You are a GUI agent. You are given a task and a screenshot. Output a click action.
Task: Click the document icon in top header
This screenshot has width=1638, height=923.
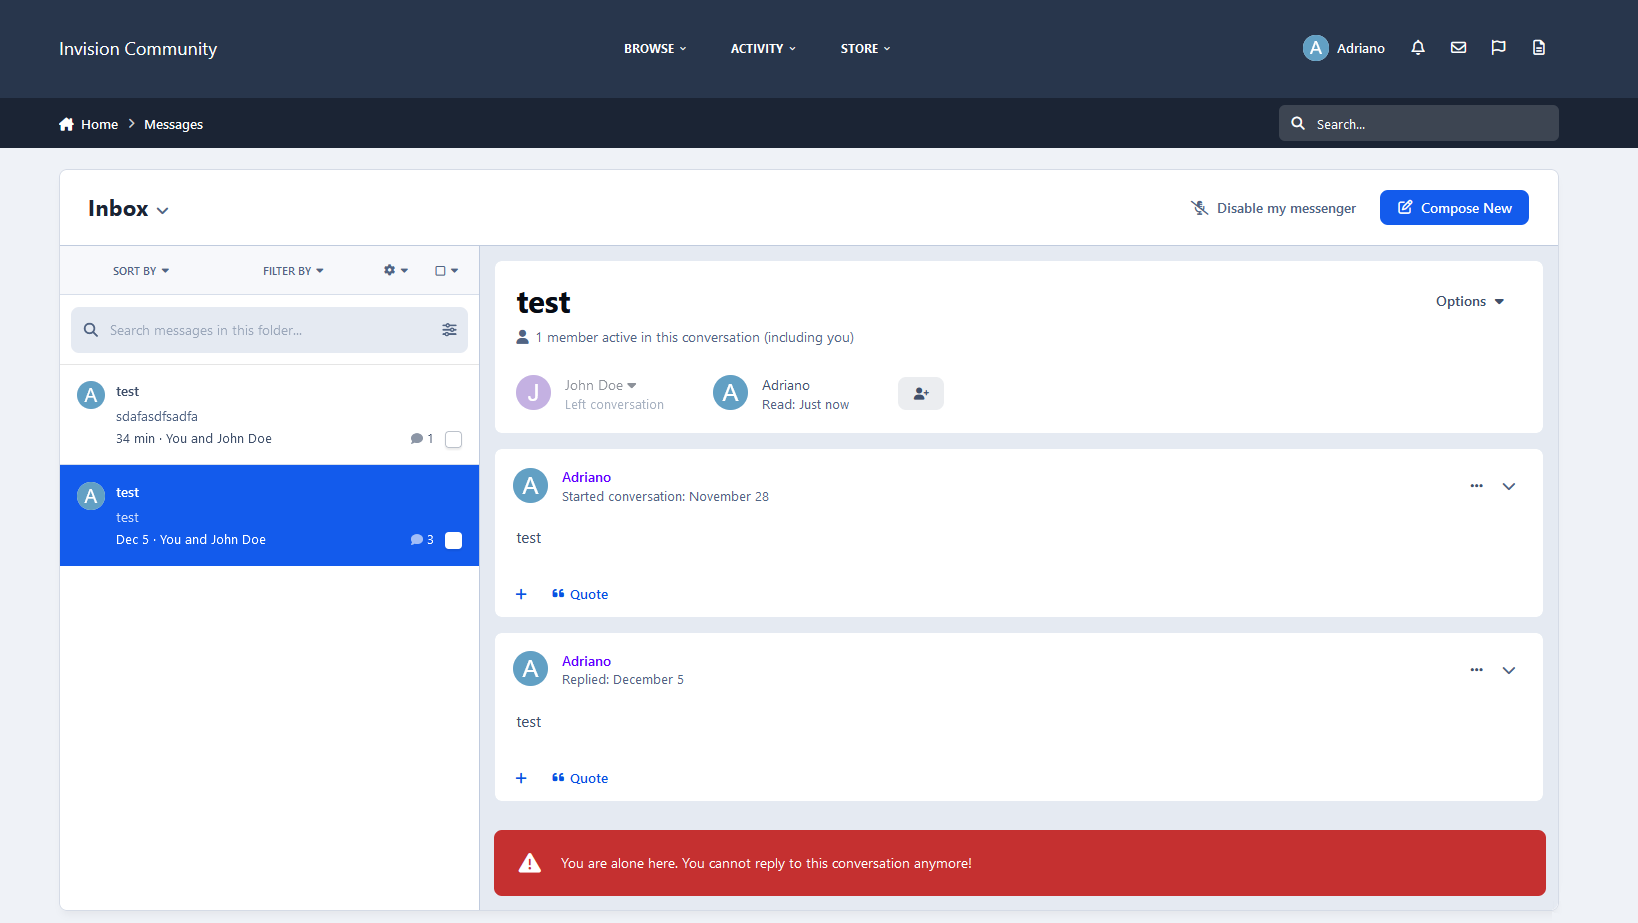[x=1539, y=48]
